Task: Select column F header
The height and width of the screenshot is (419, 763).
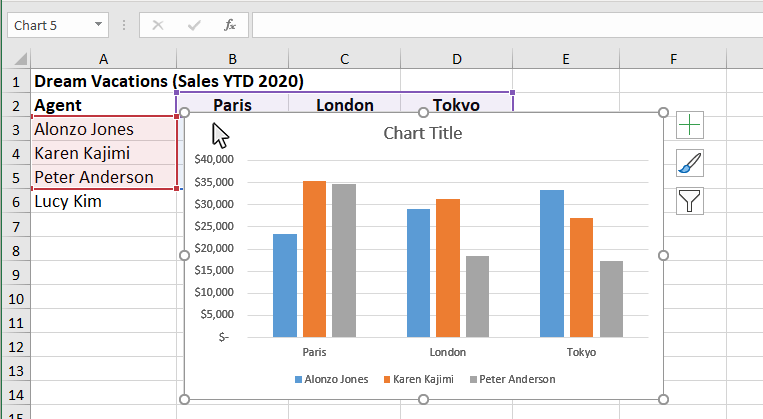Action: (673, 59)
